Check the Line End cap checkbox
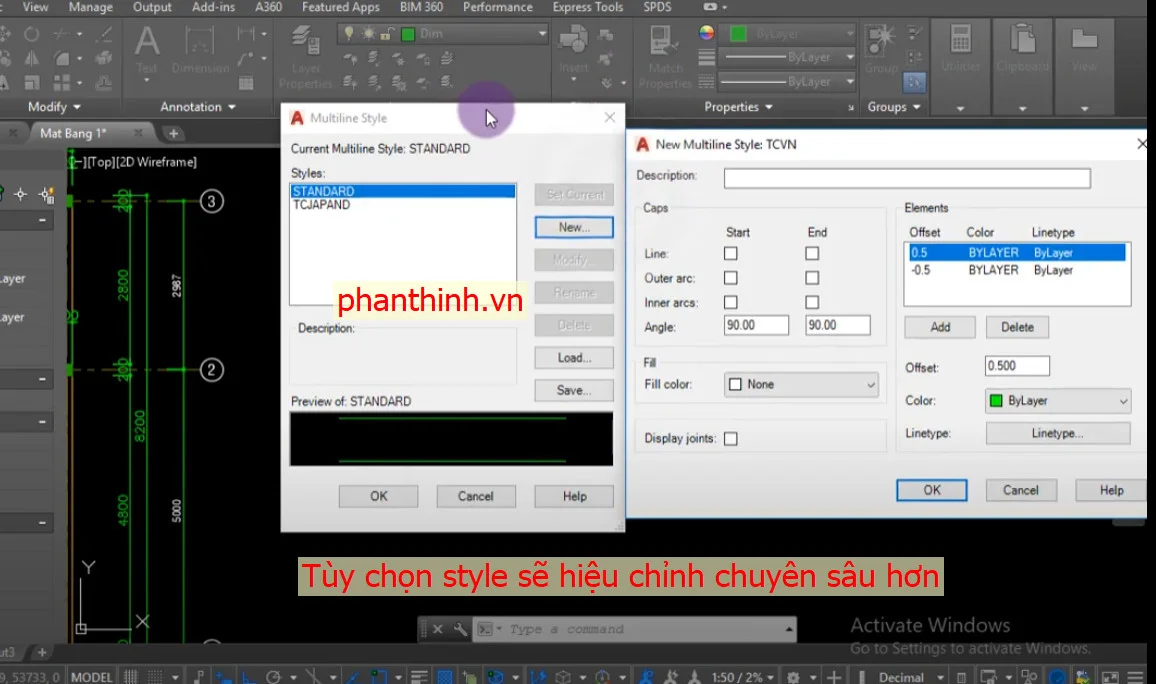 812,254
